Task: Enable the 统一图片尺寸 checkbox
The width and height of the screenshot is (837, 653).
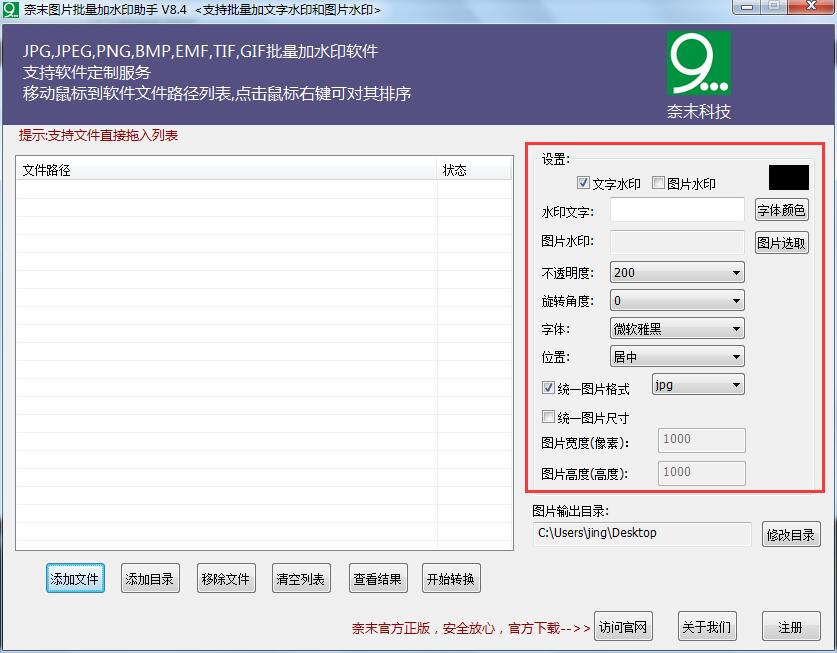Action: (x=548, y=418)
